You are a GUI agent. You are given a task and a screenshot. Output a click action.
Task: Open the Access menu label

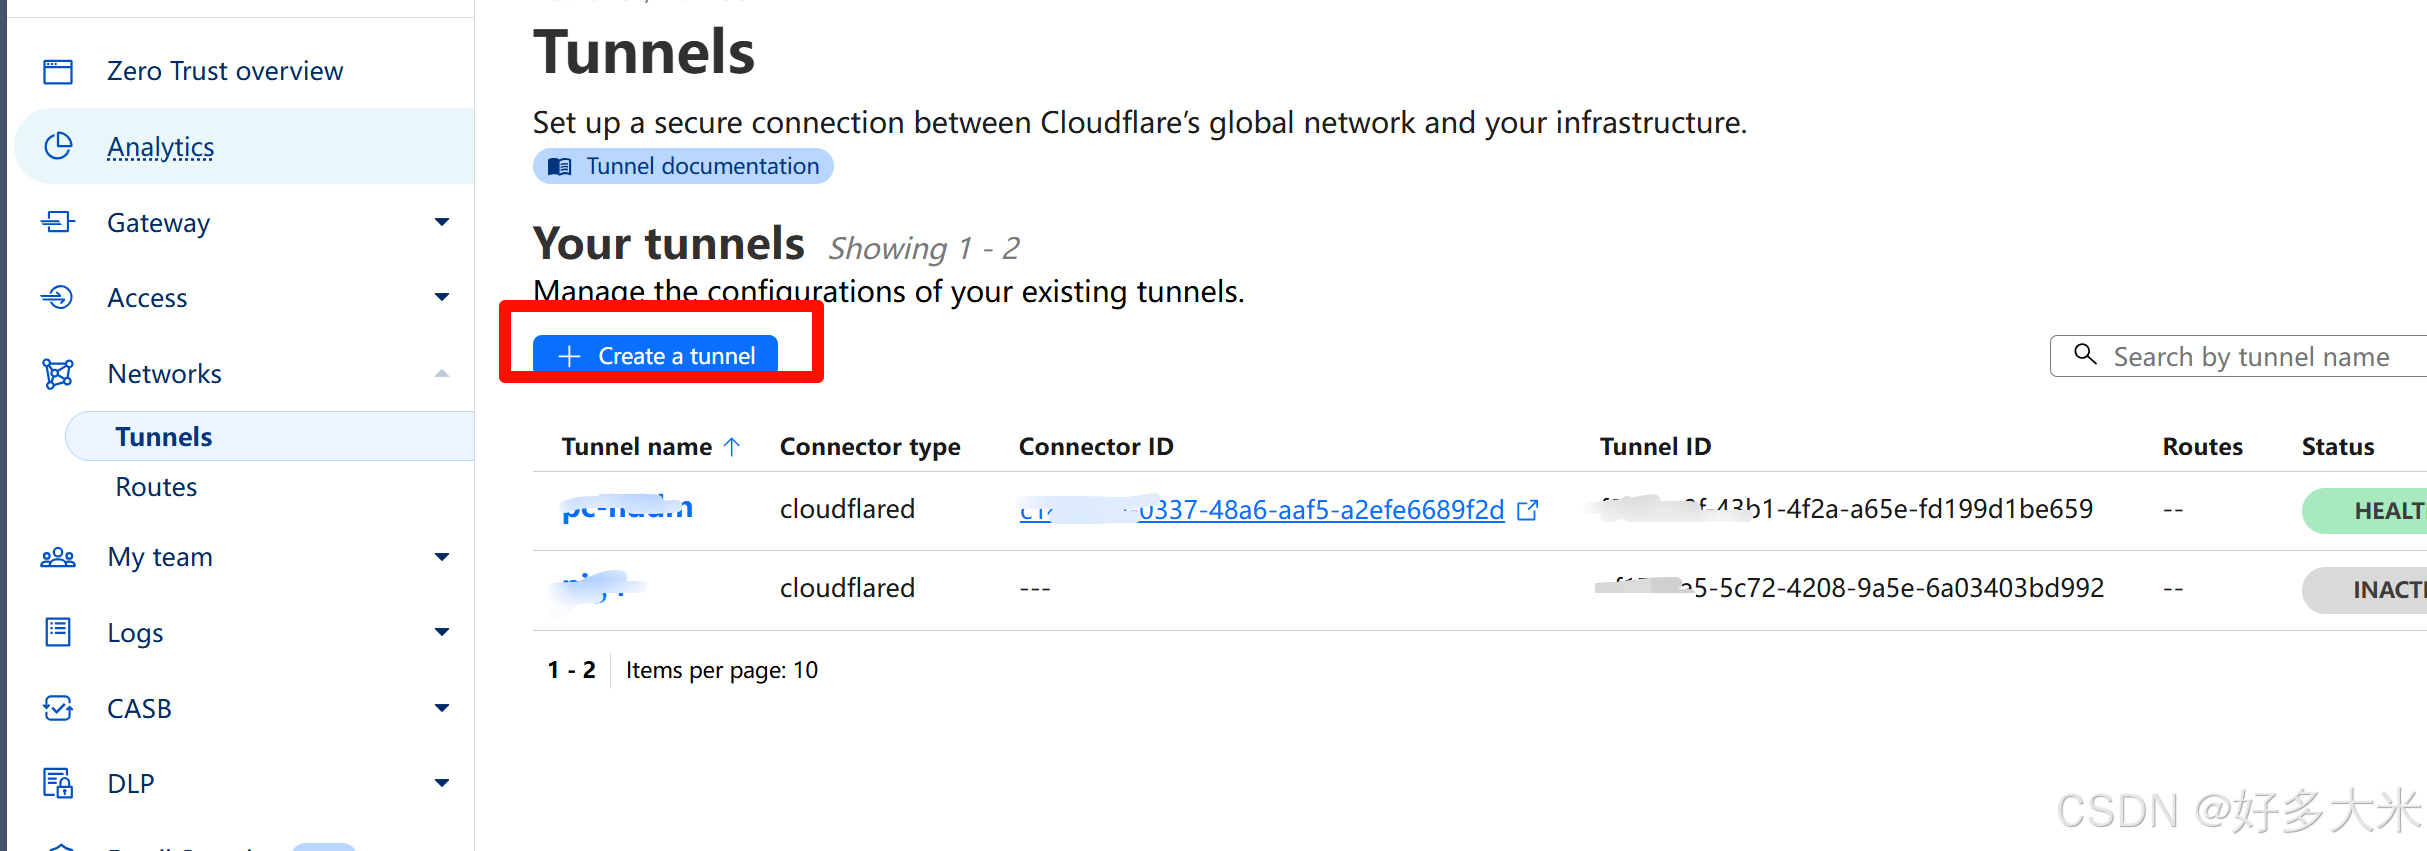(147, 298)
